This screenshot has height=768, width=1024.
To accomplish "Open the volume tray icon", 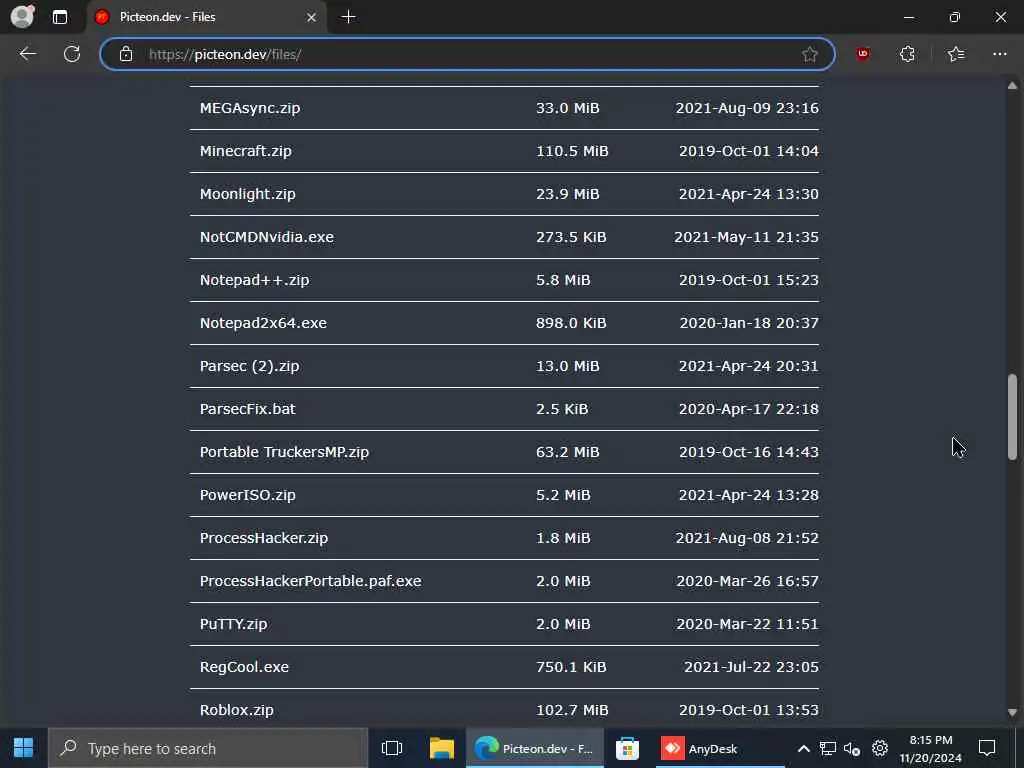I will coord(852,748).
